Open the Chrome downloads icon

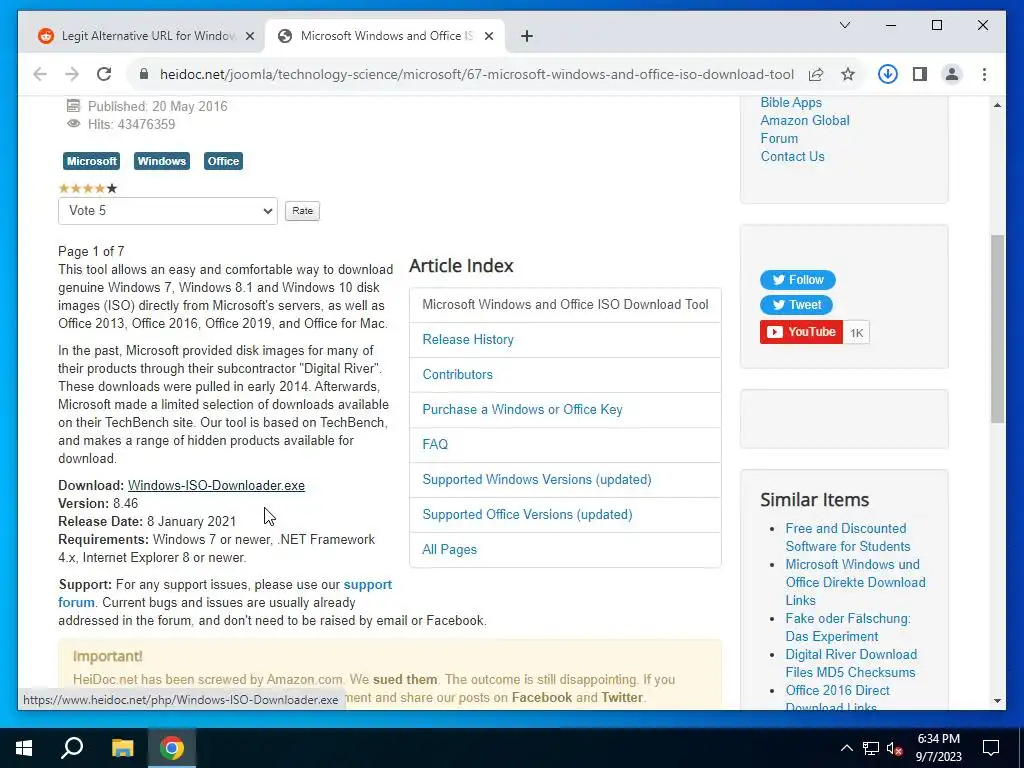pyautogui.click(x=888, y=74)
